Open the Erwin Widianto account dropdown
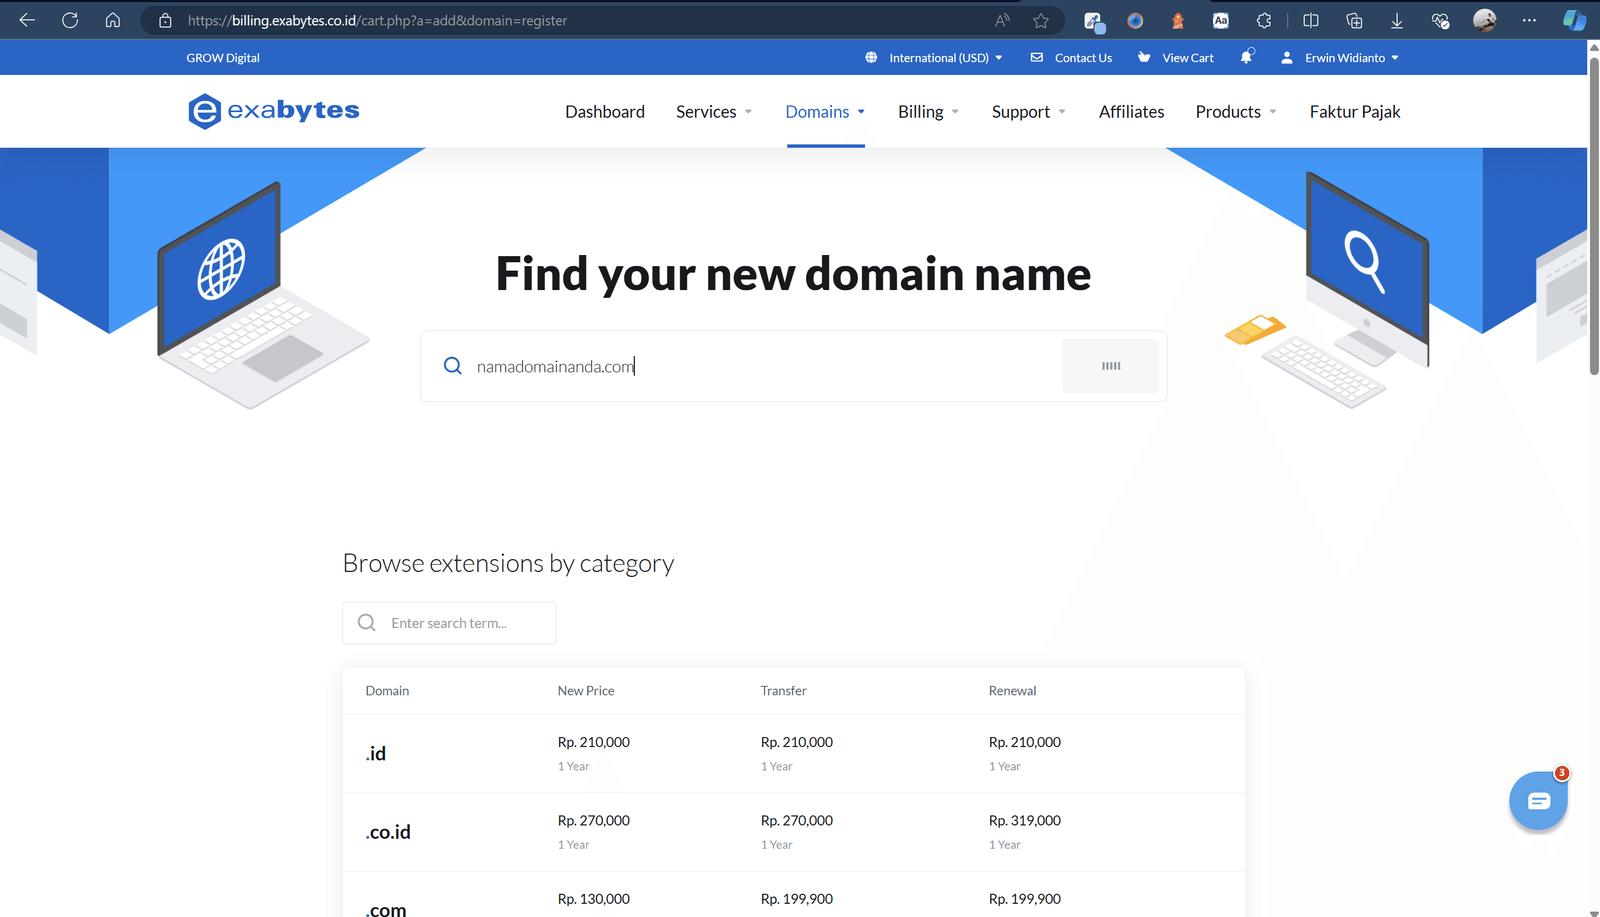 coord(1340,58)
